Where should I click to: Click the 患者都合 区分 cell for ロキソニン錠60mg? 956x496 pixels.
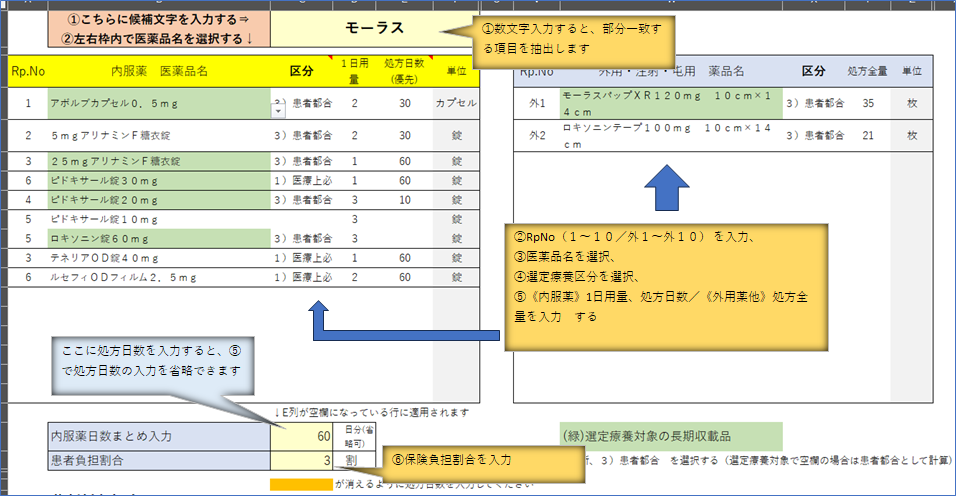pyautogui.click(x=302, y=238)
